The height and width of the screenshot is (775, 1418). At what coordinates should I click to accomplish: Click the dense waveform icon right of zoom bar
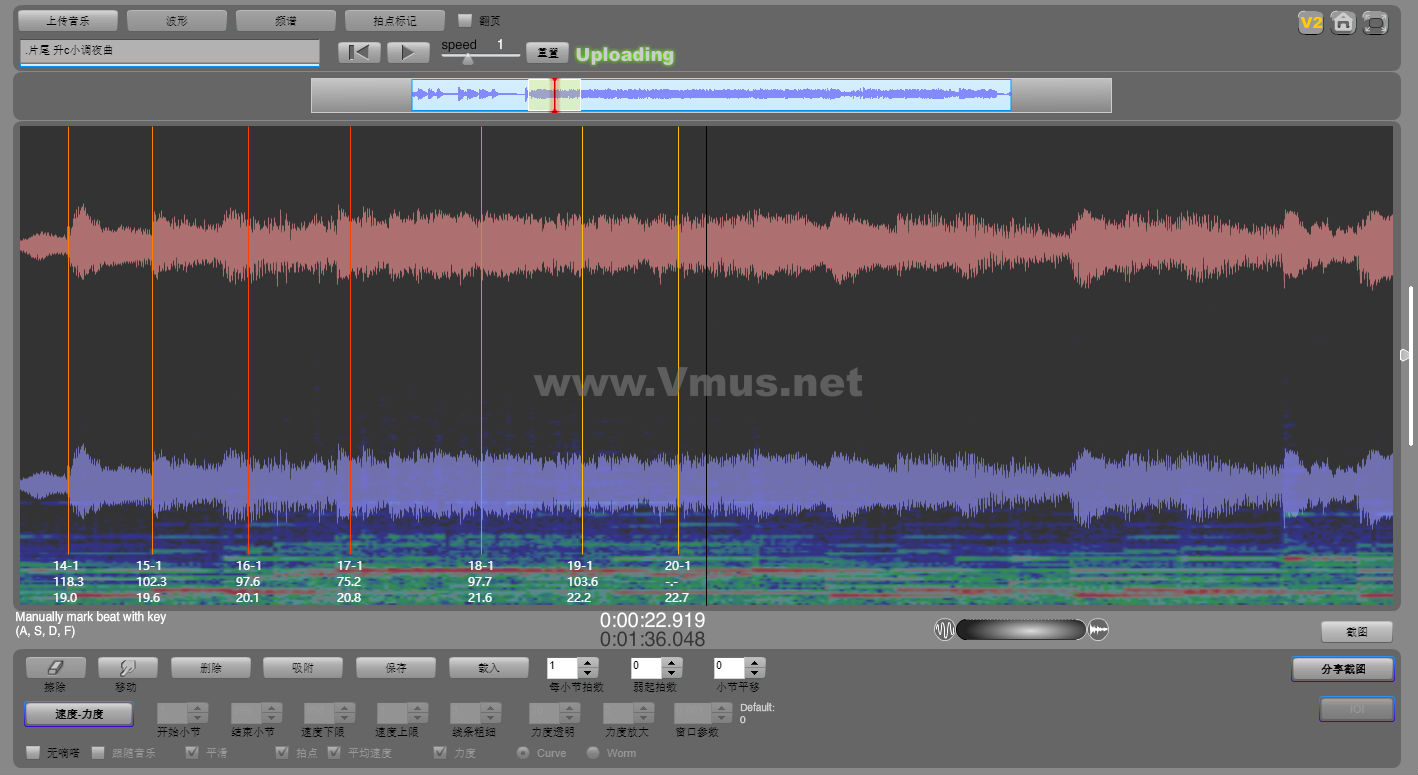click(x=1098, y=629)
